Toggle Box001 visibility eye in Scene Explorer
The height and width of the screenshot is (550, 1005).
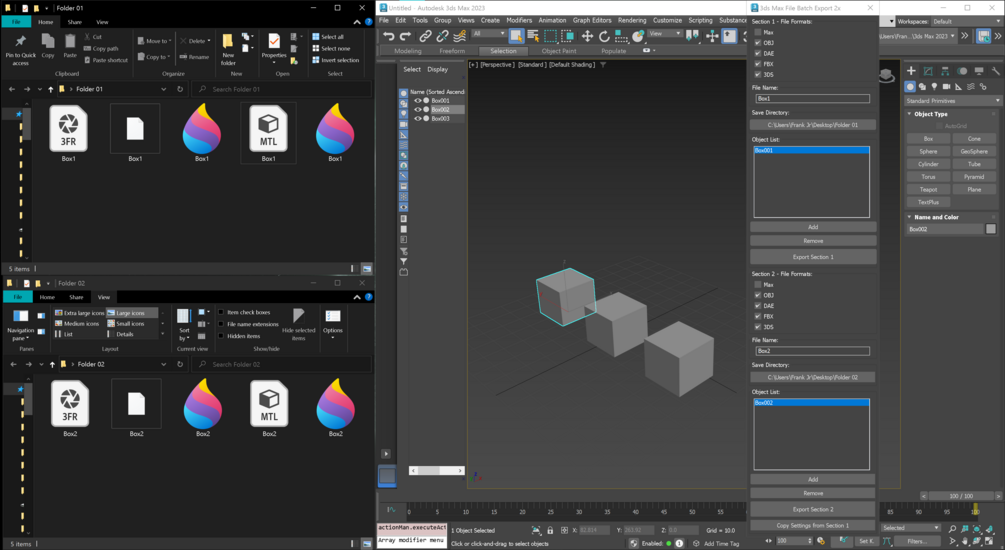(418, 101)
